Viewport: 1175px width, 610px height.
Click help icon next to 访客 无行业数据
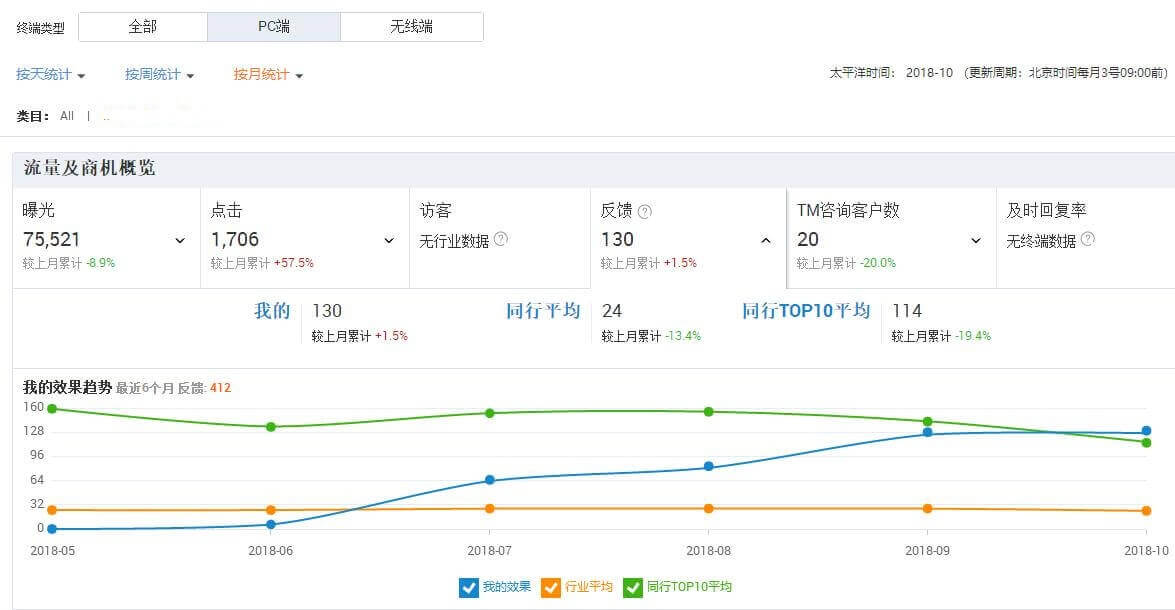pos(501,239)
